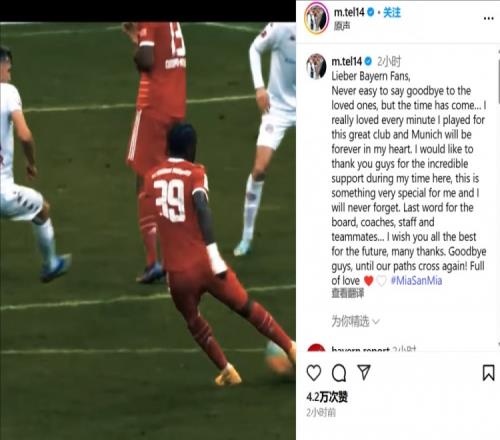Open m.tel14 profile picture in header
Viewport: 500px width, 440px height.
pyautogui.click(x=316, y=18)
